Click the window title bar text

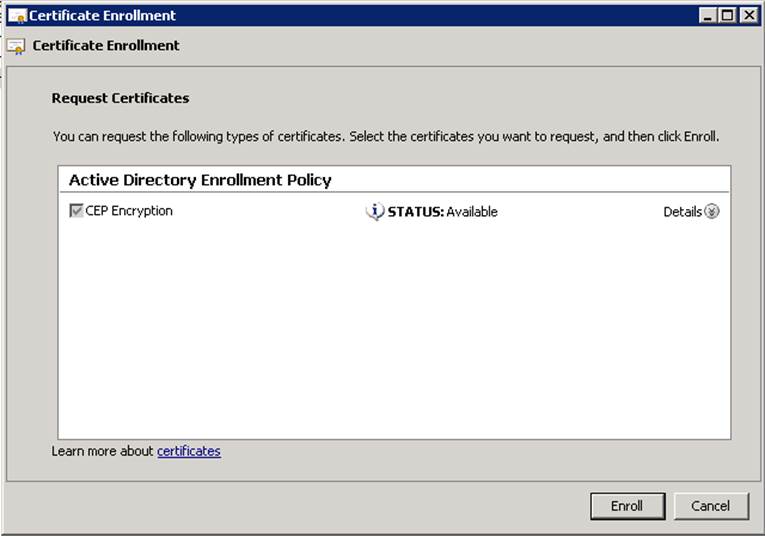(102, 16)
